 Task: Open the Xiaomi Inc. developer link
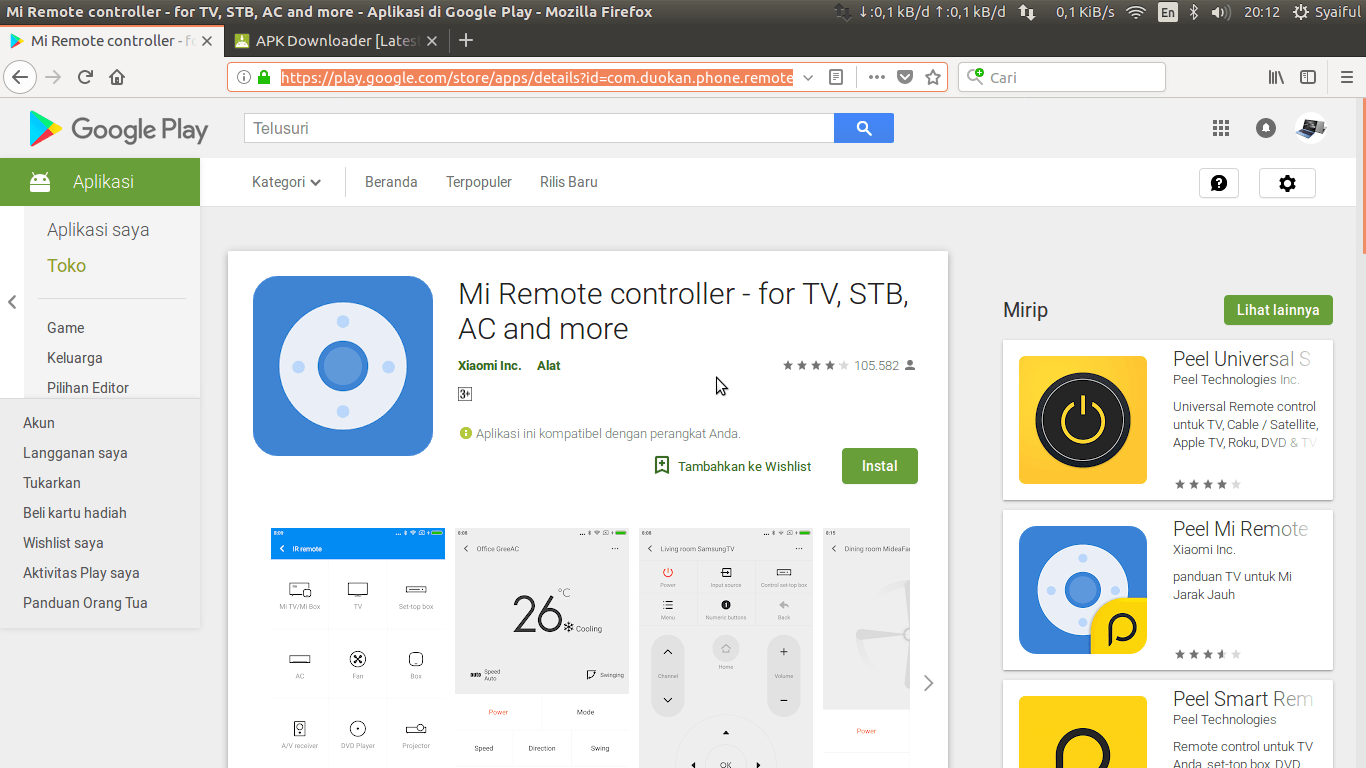(x=489, y=366)
